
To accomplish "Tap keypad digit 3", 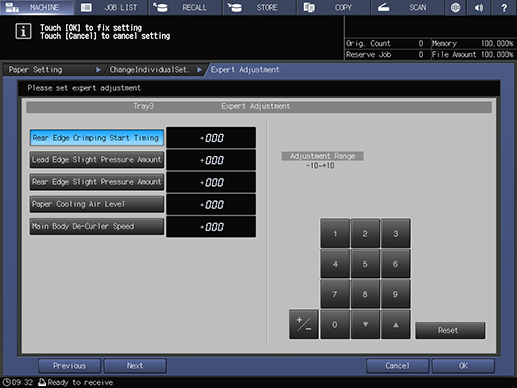I will pos(395,234).
